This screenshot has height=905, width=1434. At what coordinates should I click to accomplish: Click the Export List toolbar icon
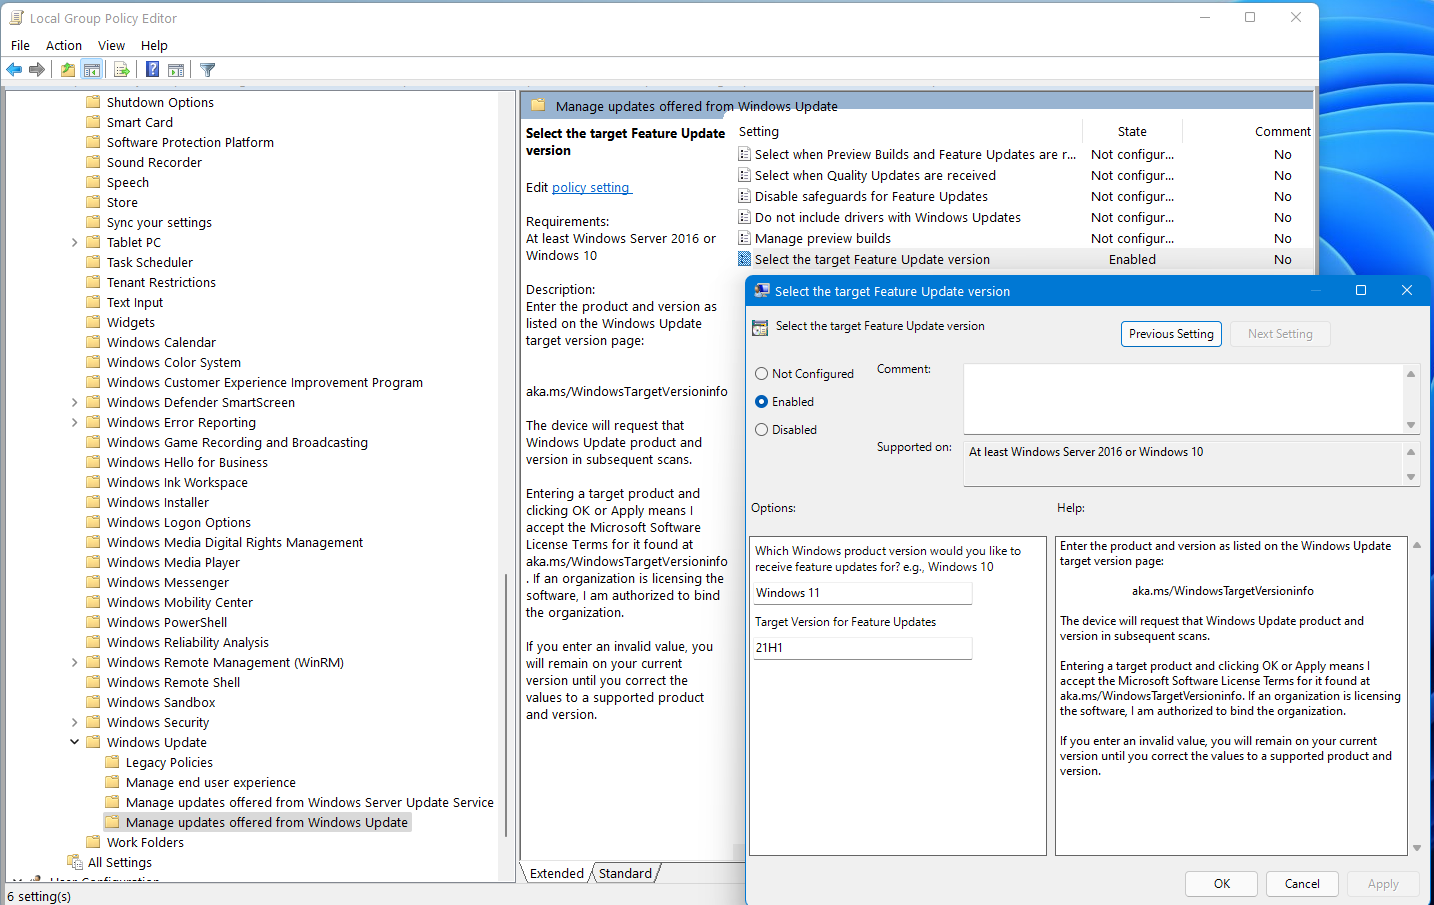tap(121, 69)
